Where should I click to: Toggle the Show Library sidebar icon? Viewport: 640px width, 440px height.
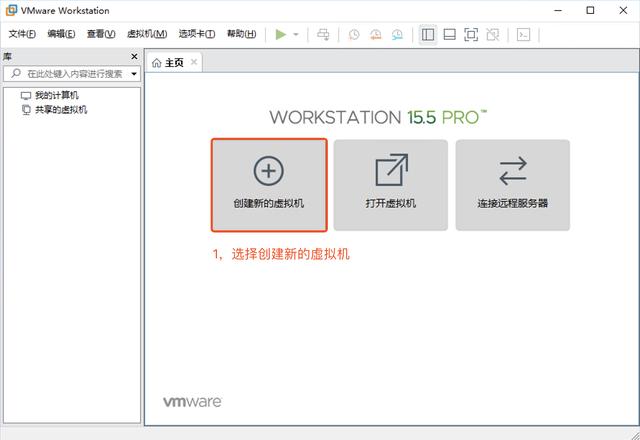428,35
